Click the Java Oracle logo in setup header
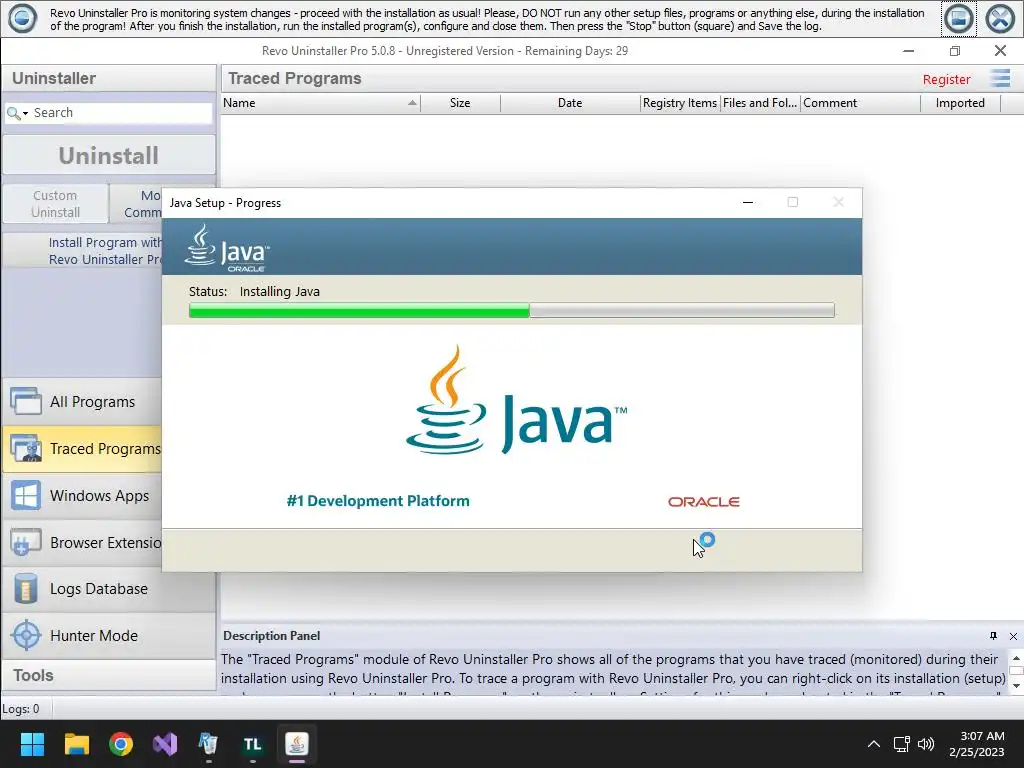This screenshot has width=1024, height=768. tap(227, 248)
